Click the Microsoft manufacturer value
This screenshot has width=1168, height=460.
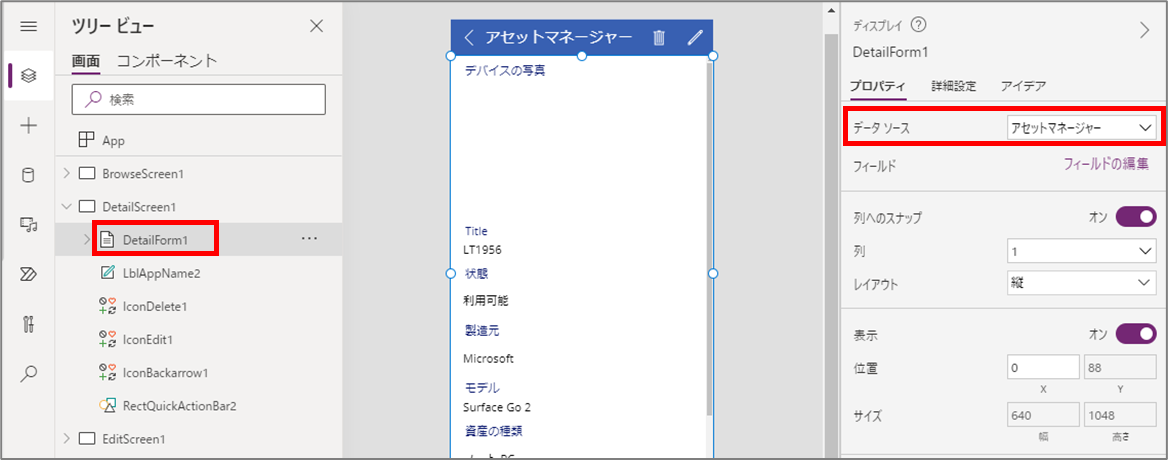[x=489, y=359]
